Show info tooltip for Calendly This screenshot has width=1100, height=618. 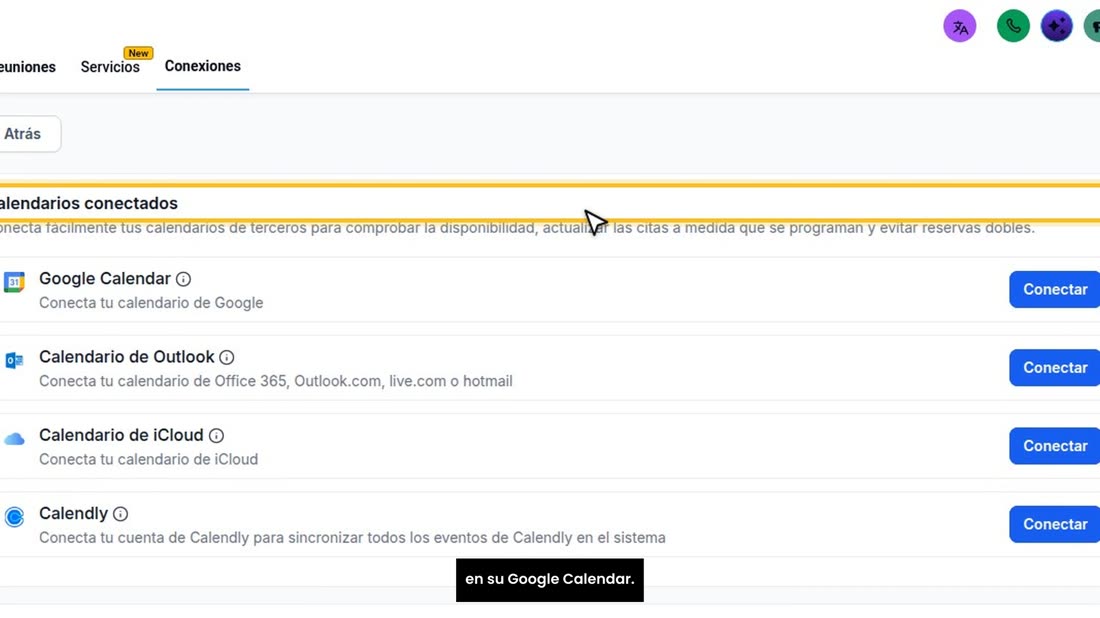[121, 514]
